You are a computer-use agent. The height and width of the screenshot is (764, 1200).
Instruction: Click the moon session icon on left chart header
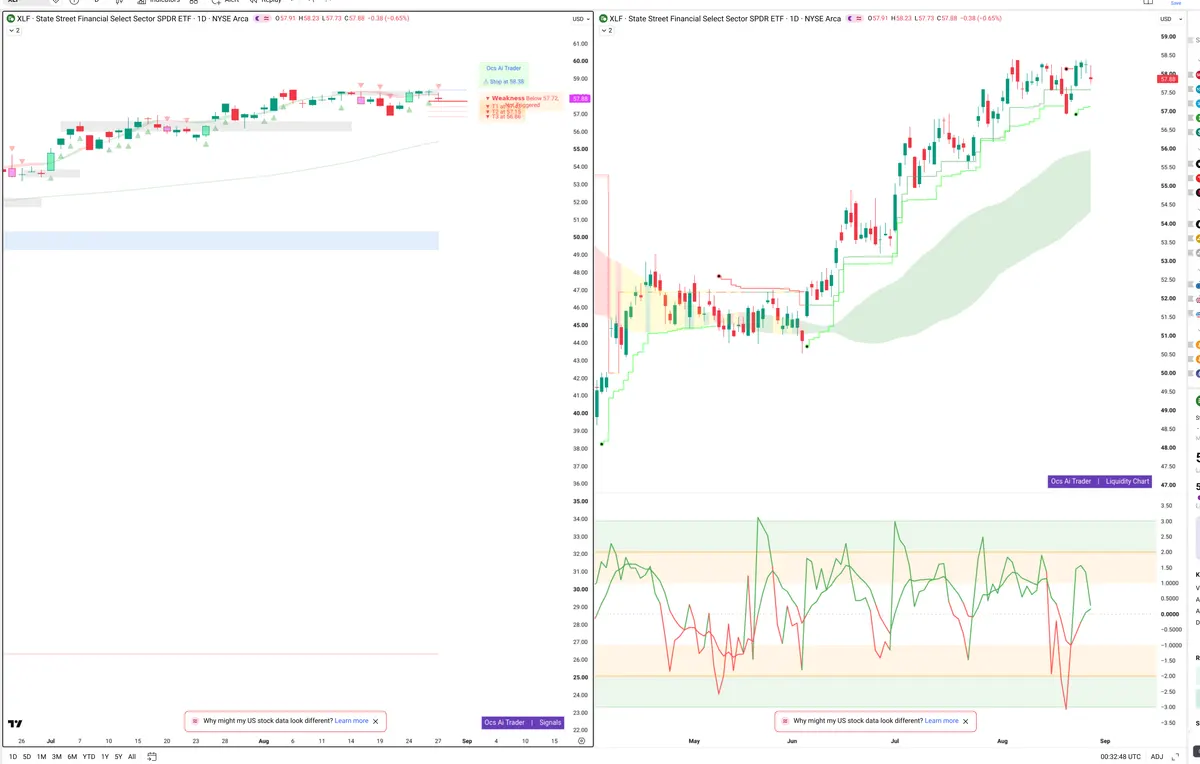coord(258,19)
